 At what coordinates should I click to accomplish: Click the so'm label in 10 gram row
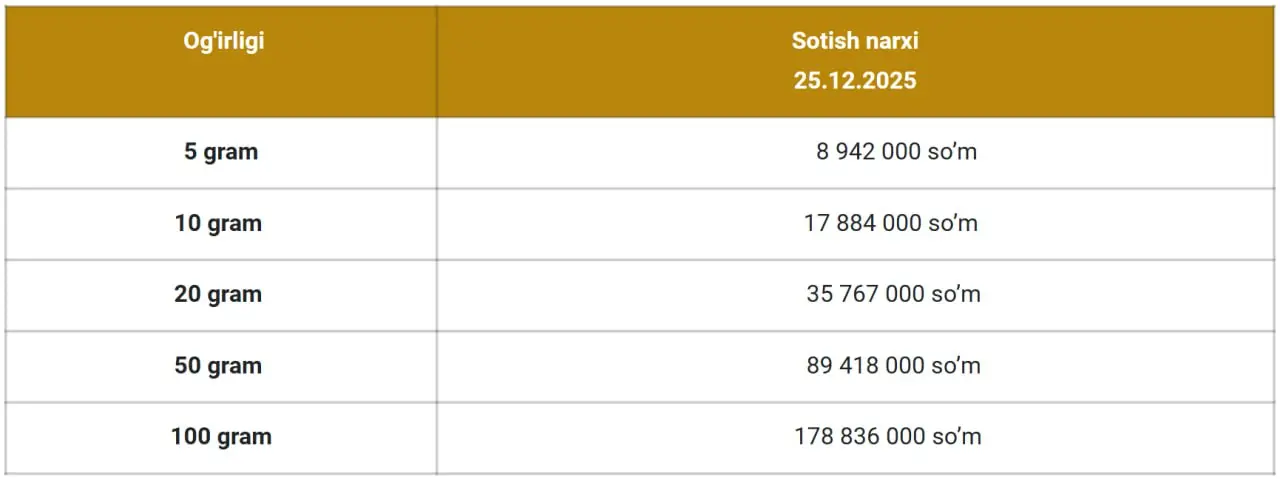tap(952, 224)
